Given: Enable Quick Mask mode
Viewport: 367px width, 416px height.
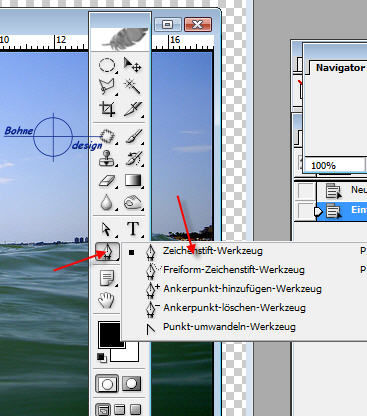Looking at the screenshot, I should click(x=131, y=384).
